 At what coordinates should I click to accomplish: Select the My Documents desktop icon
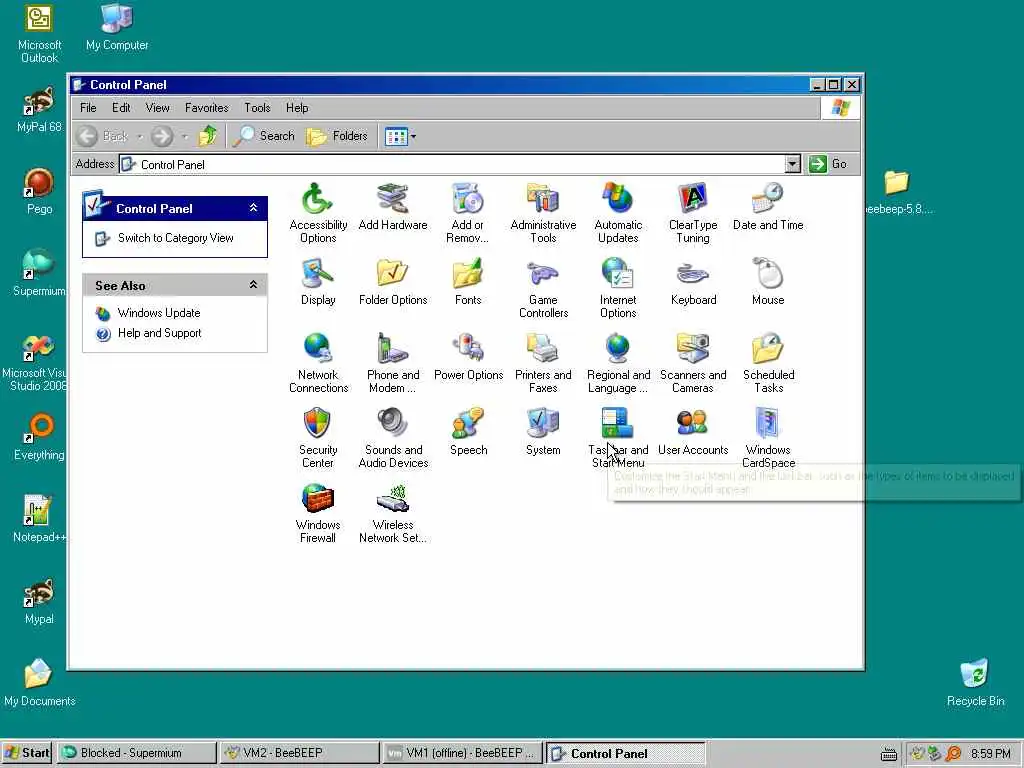(x=39, y=683)
